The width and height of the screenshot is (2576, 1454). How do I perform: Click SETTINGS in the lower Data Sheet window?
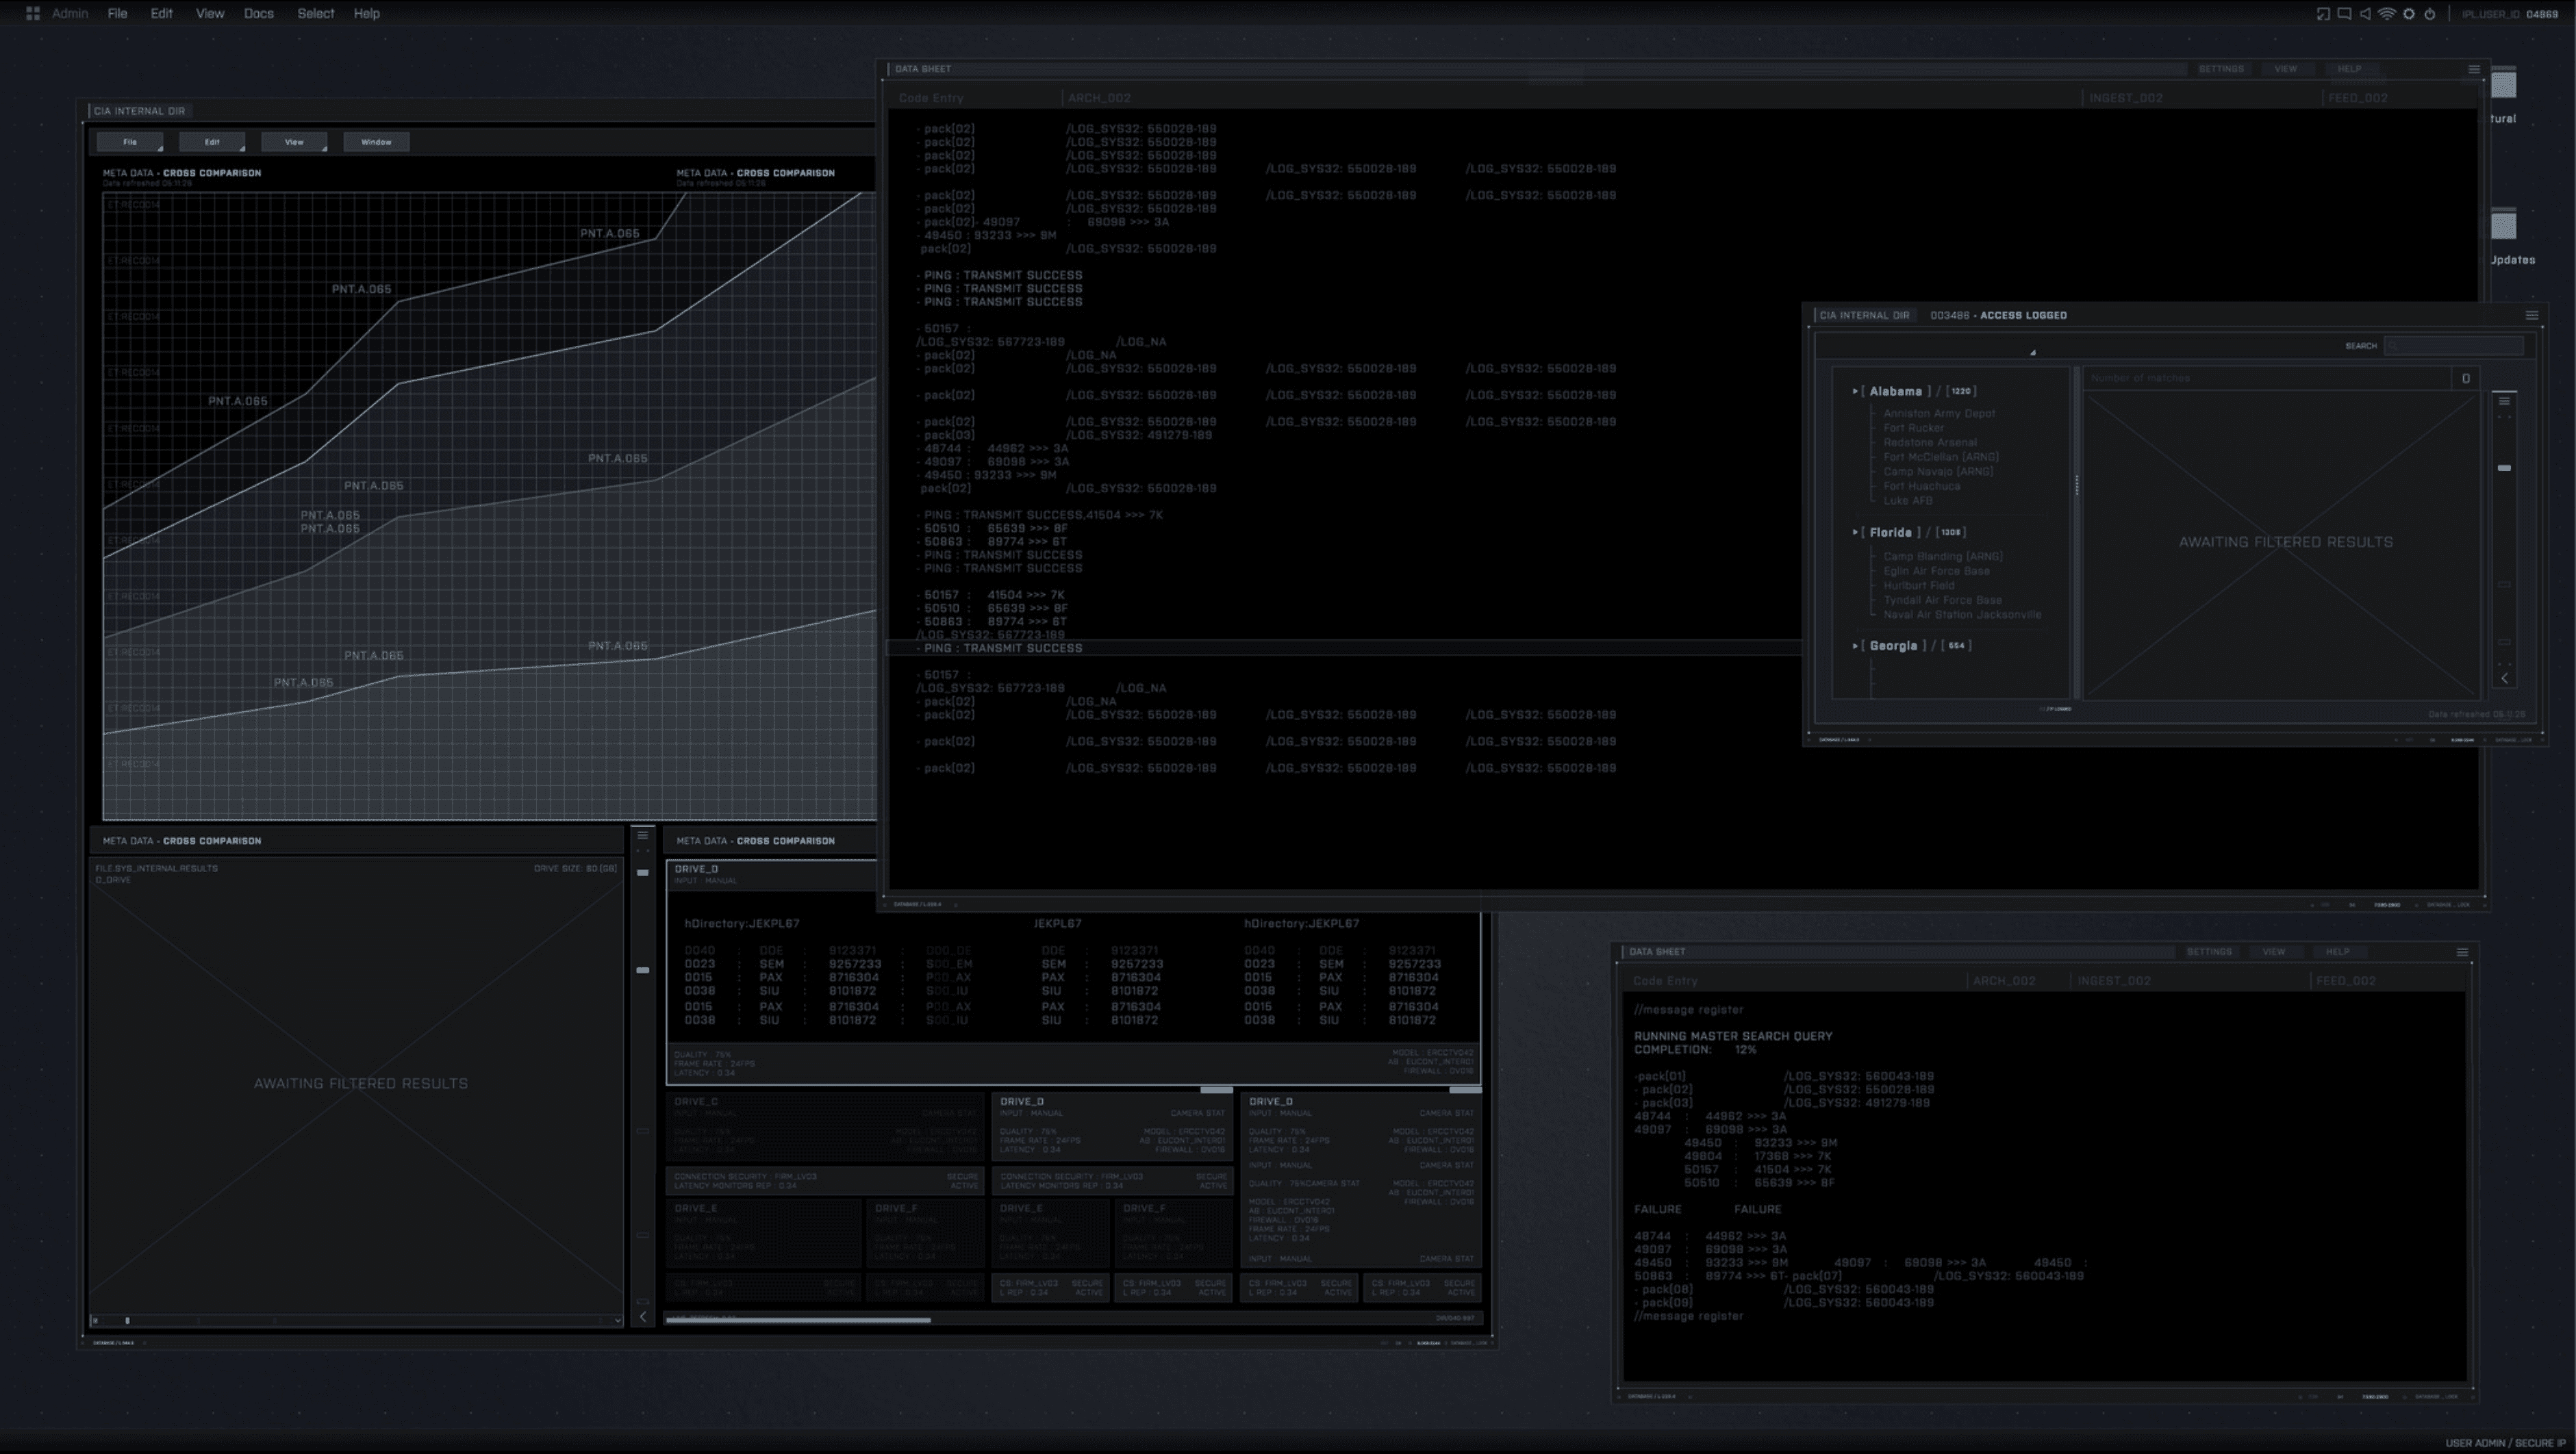(2209, 952)
